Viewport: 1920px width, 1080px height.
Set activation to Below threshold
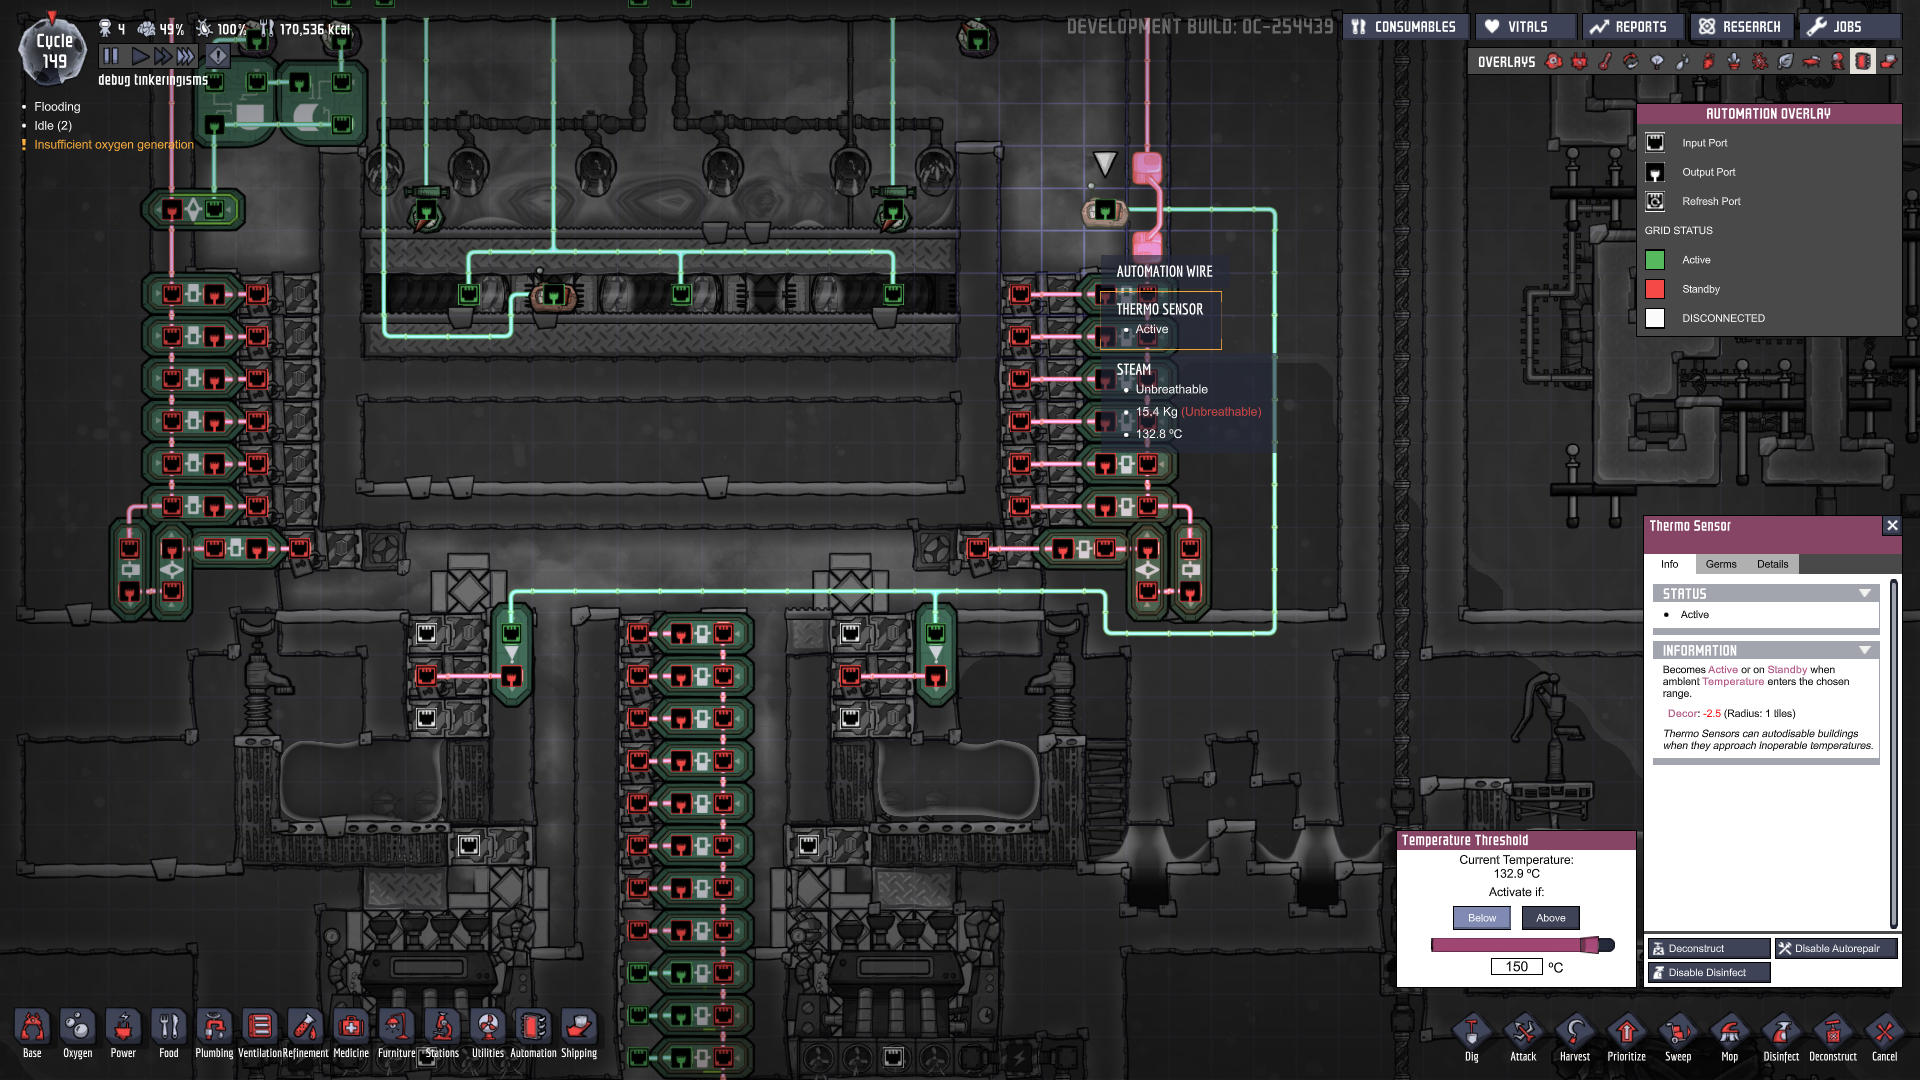point(1481,918)
